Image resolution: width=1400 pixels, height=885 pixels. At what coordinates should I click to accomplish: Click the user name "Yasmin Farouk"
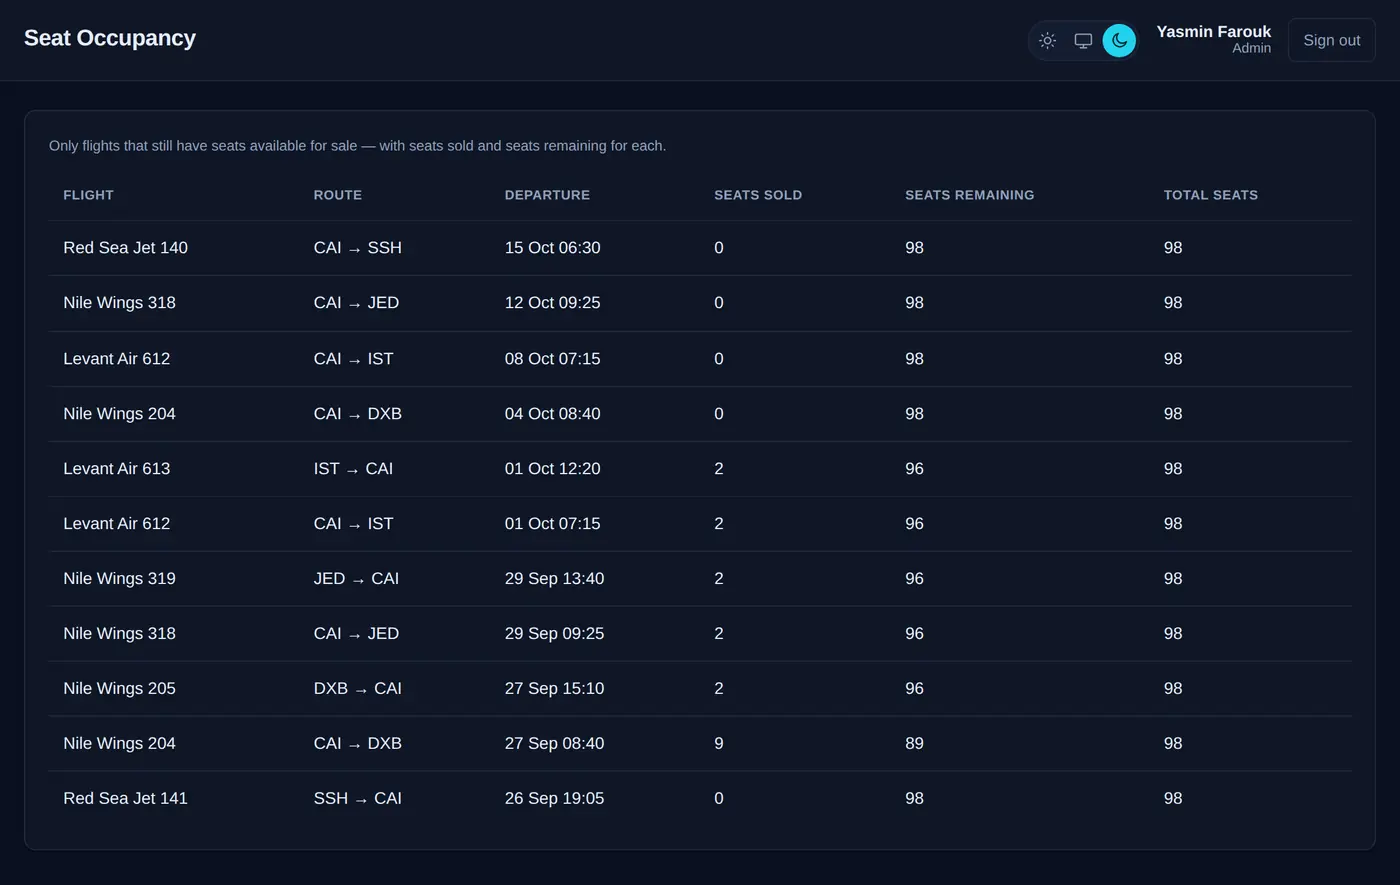[1213, 32]
